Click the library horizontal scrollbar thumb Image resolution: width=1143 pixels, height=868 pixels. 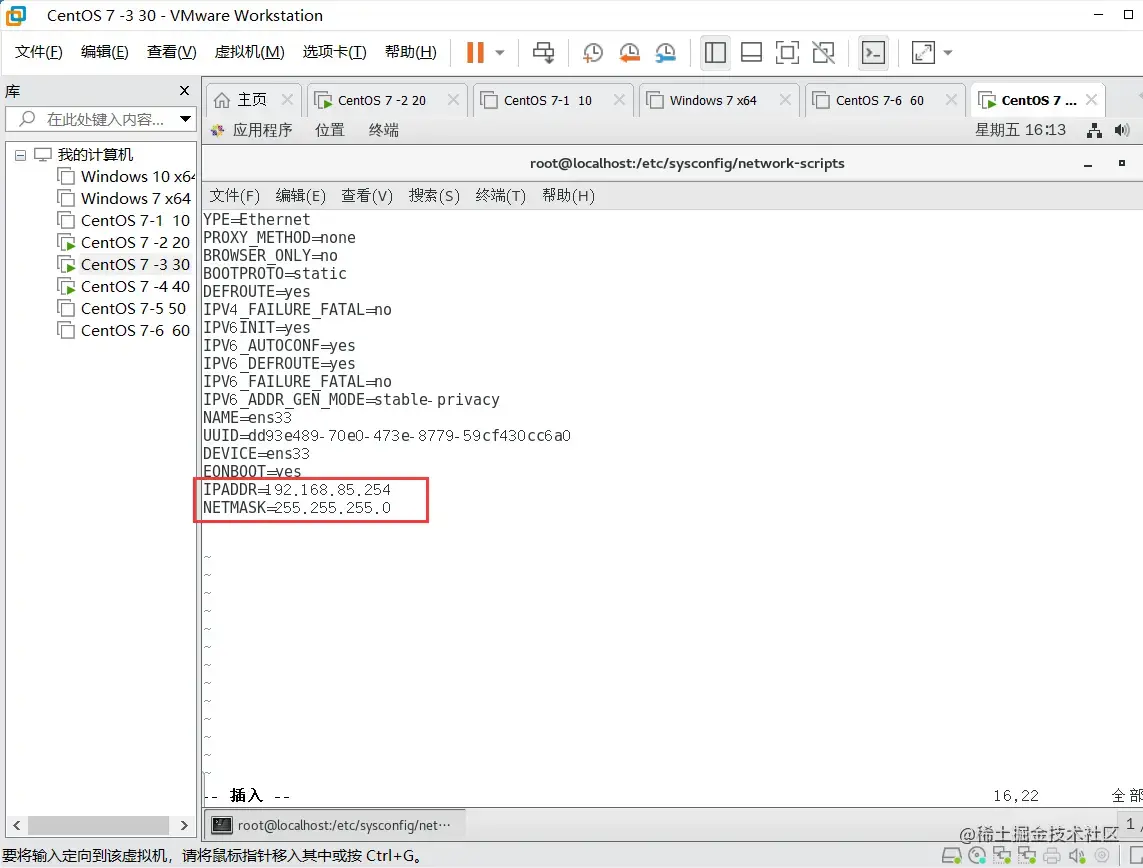coord(98,825)
